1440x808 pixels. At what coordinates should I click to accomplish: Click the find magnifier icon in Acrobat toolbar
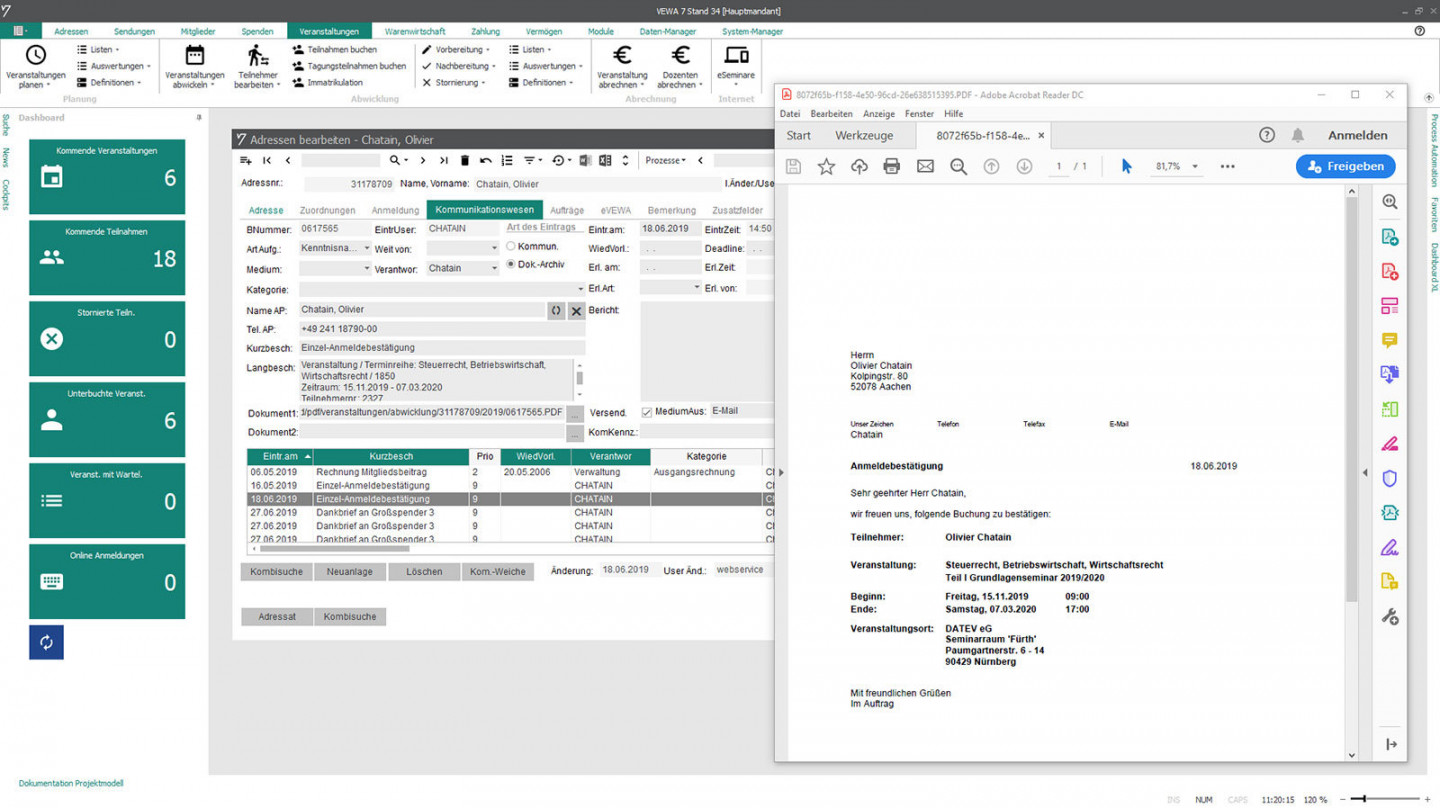coord(958,166)
